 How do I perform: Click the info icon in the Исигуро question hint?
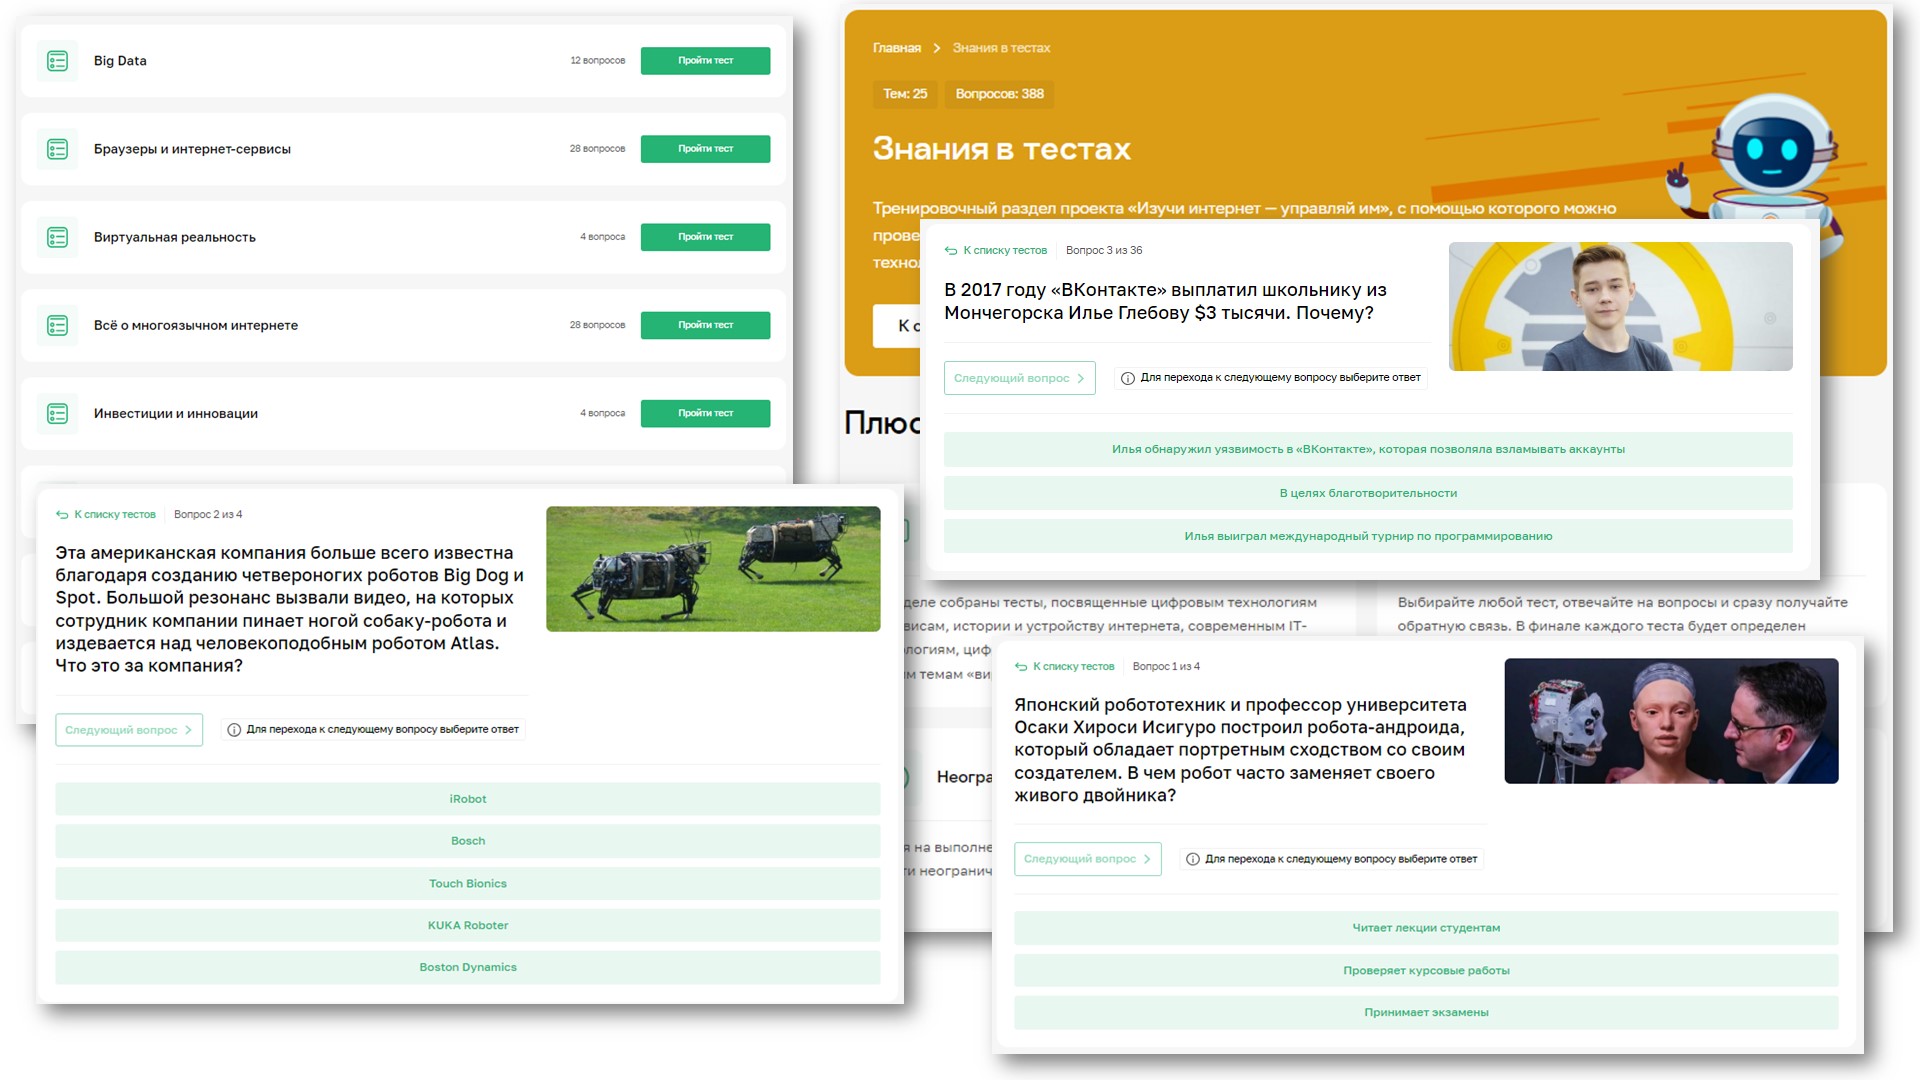coord(1192,859)
